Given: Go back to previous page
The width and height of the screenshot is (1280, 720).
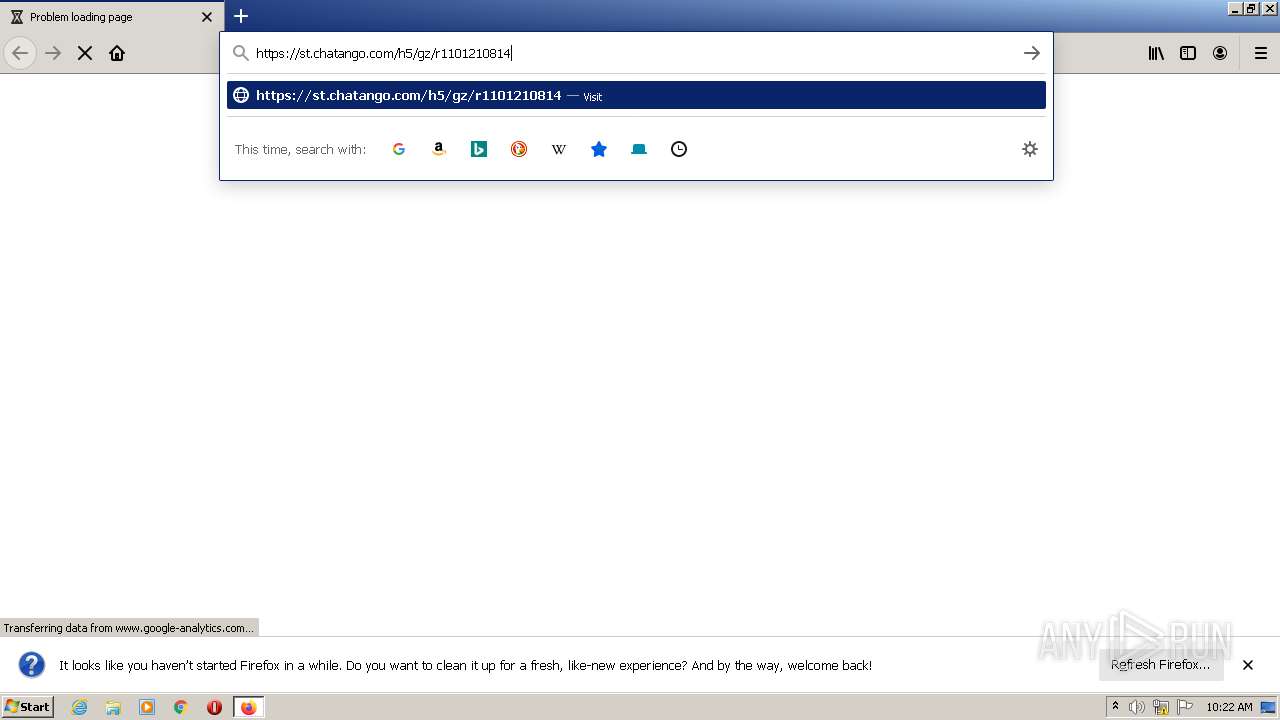Looking at the screenshot, I should pos(20,53).
